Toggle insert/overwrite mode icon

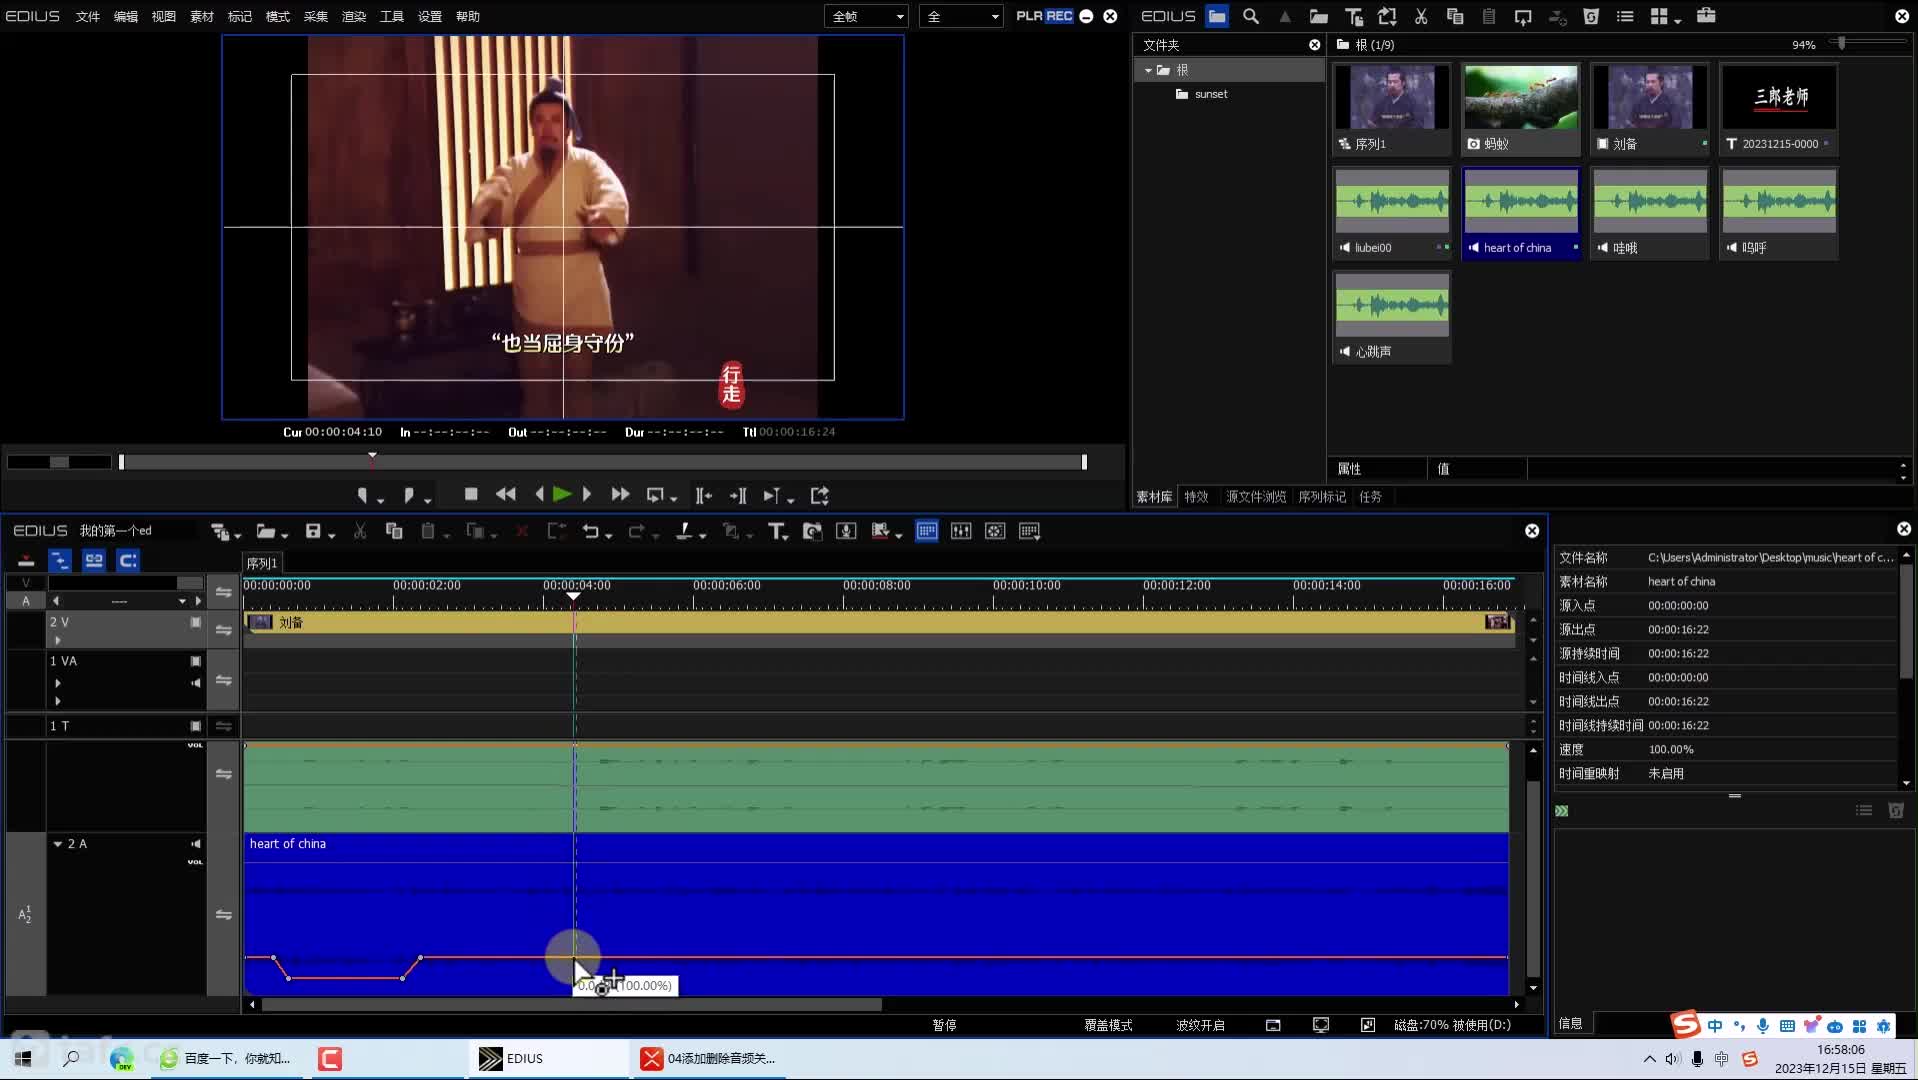pos(26,560)
